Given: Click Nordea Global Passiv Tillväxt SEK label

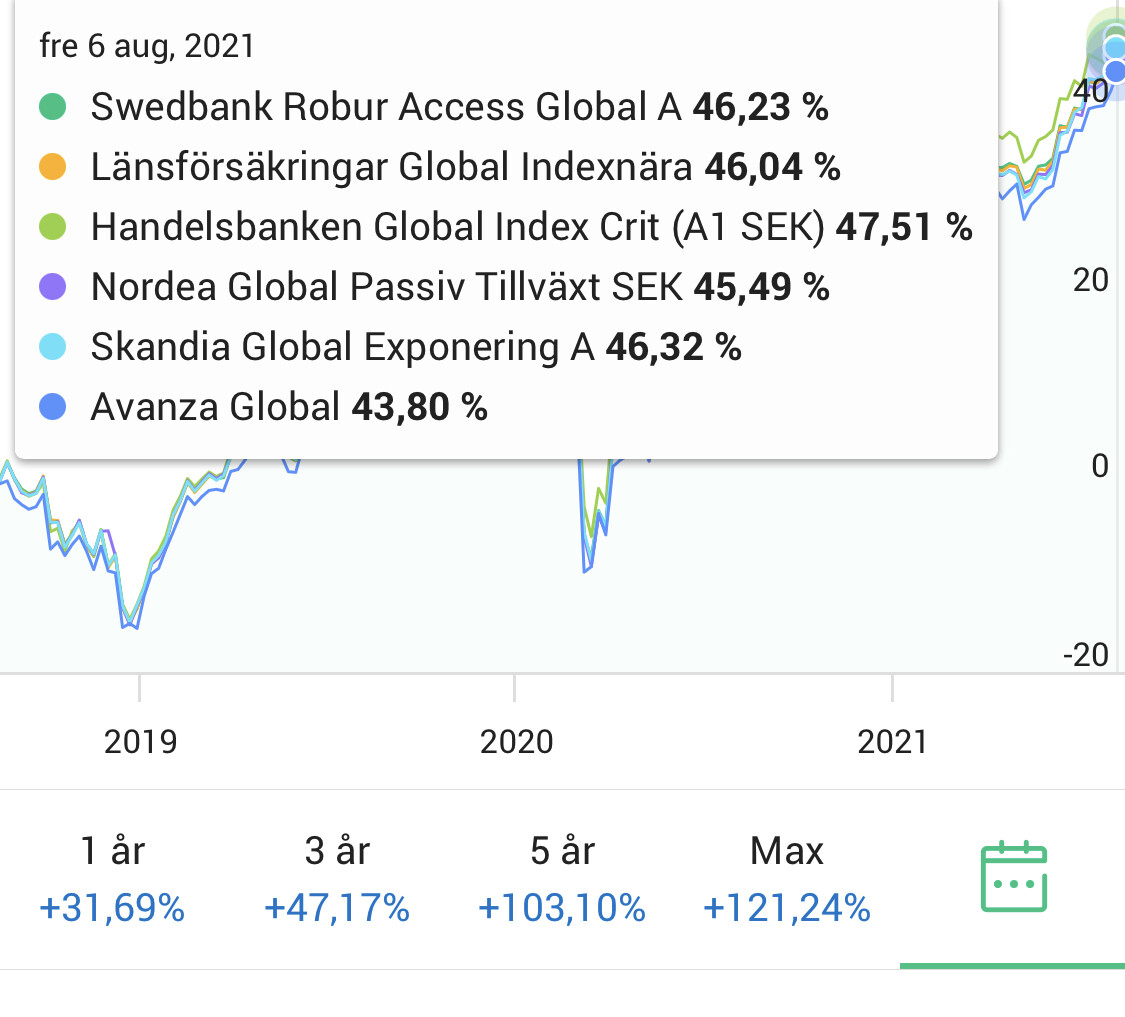Looking at the screenshot, I should [x=386, y=287].
